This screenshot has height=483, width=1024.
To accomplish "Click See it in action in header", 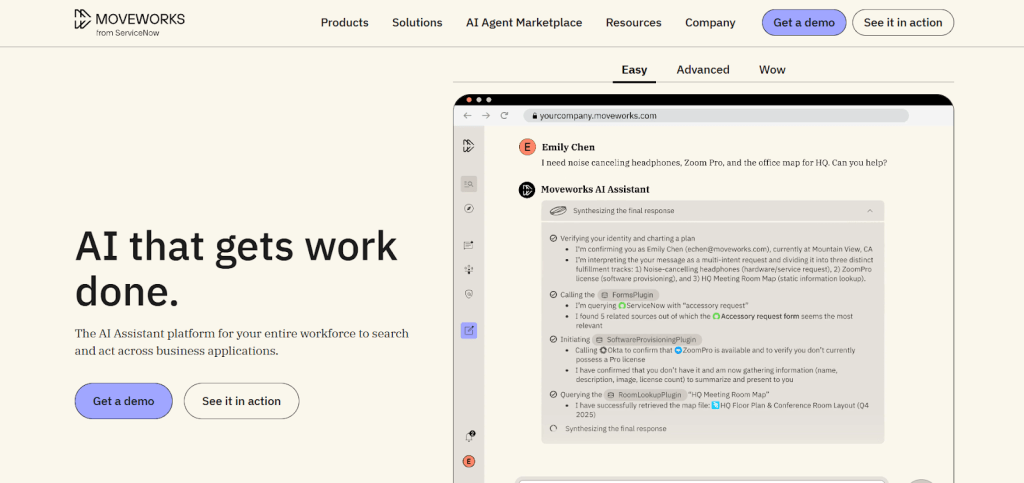I will [902, 23].
